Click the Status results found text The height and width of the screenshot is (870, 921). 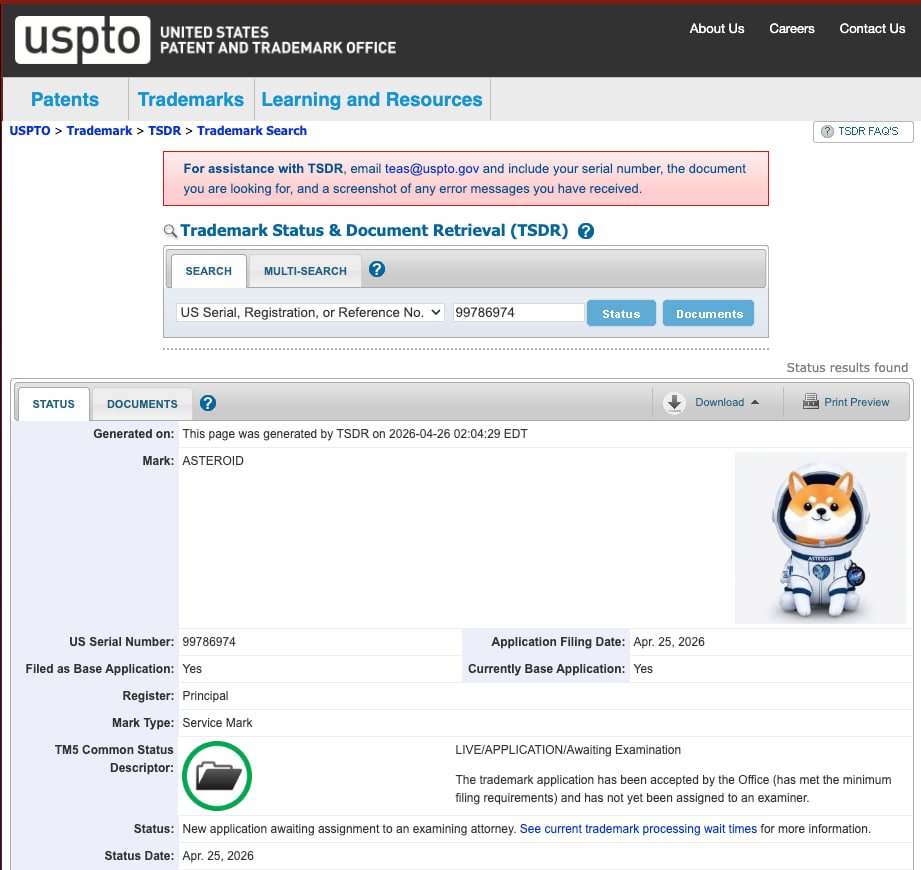(847, 368)
